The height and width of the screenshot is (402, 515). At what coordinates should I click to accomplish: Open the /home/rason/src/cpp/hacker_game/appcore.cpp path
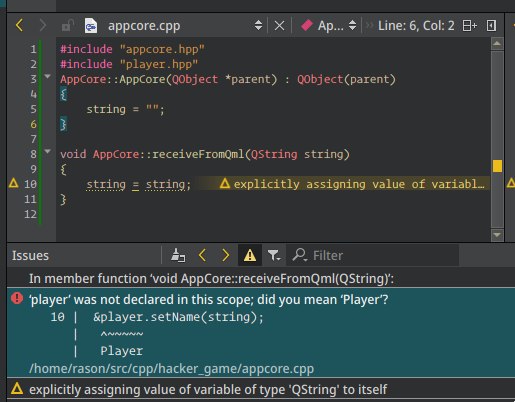point(171,369)
